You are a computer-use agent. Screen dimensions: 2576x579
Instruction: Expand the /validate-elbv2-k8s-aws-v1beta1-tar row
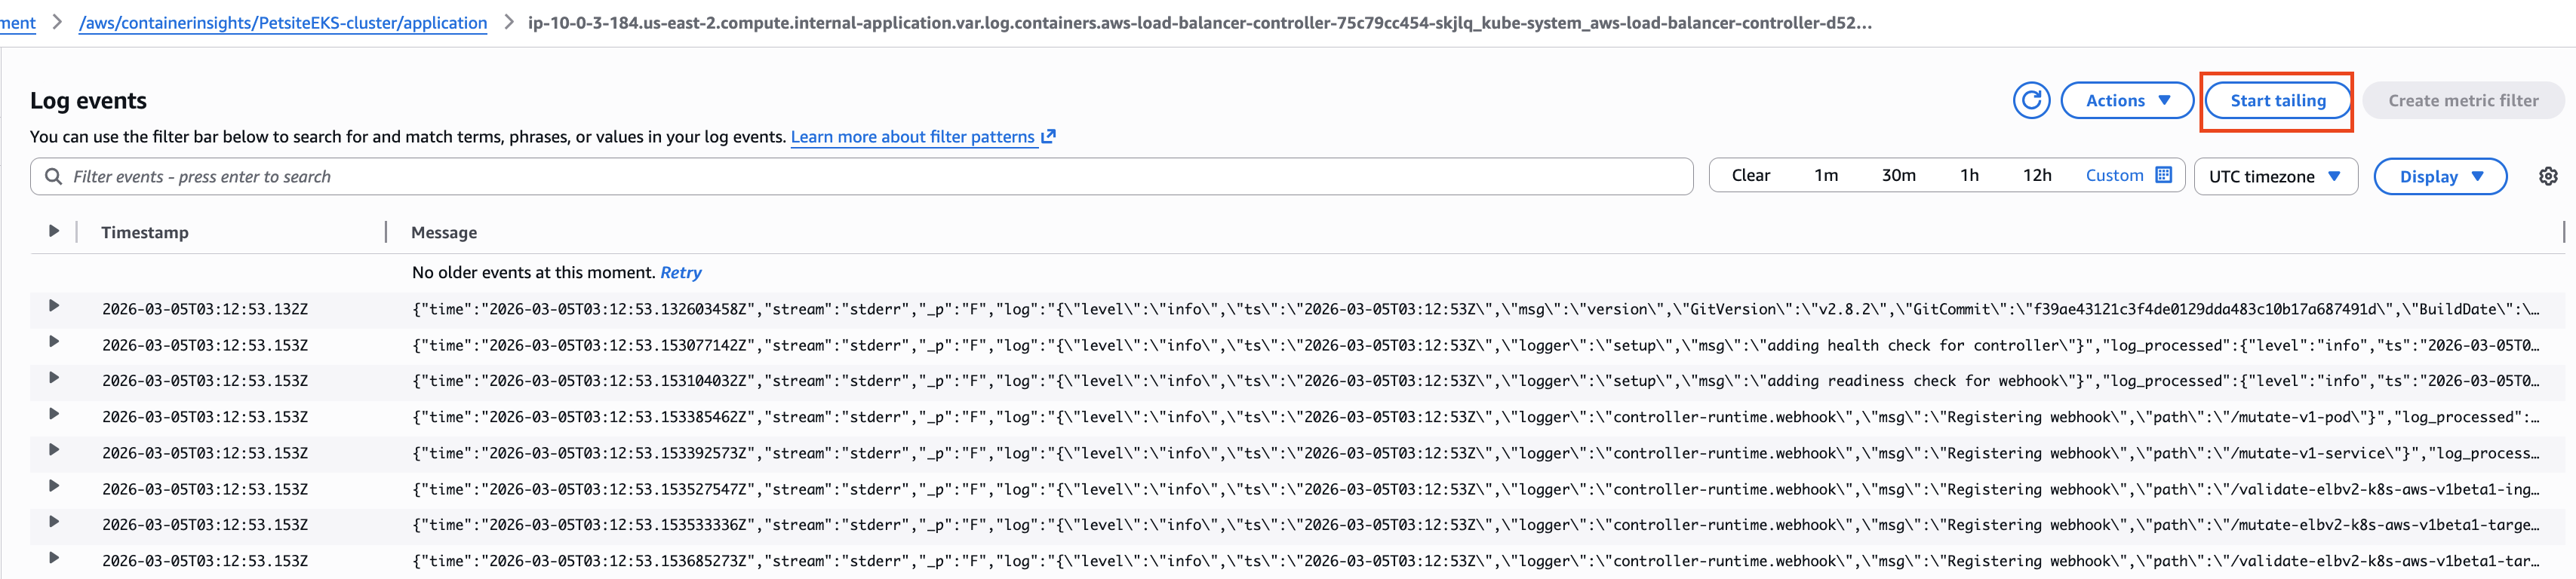point(54,558)
